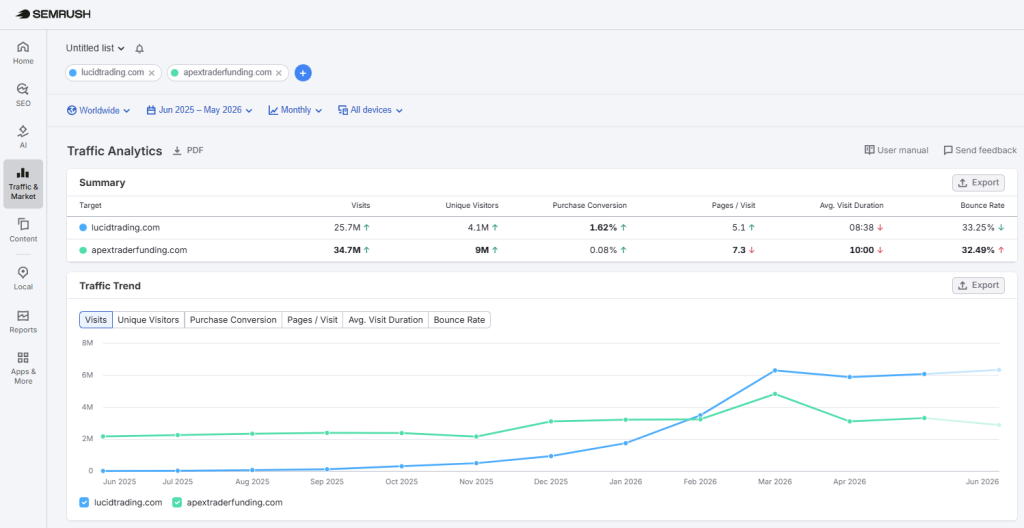Uncheck the lucidtrading.com legend checkbox
Viewport: 1024px width, 528px height.
click(x=84, y=503)
